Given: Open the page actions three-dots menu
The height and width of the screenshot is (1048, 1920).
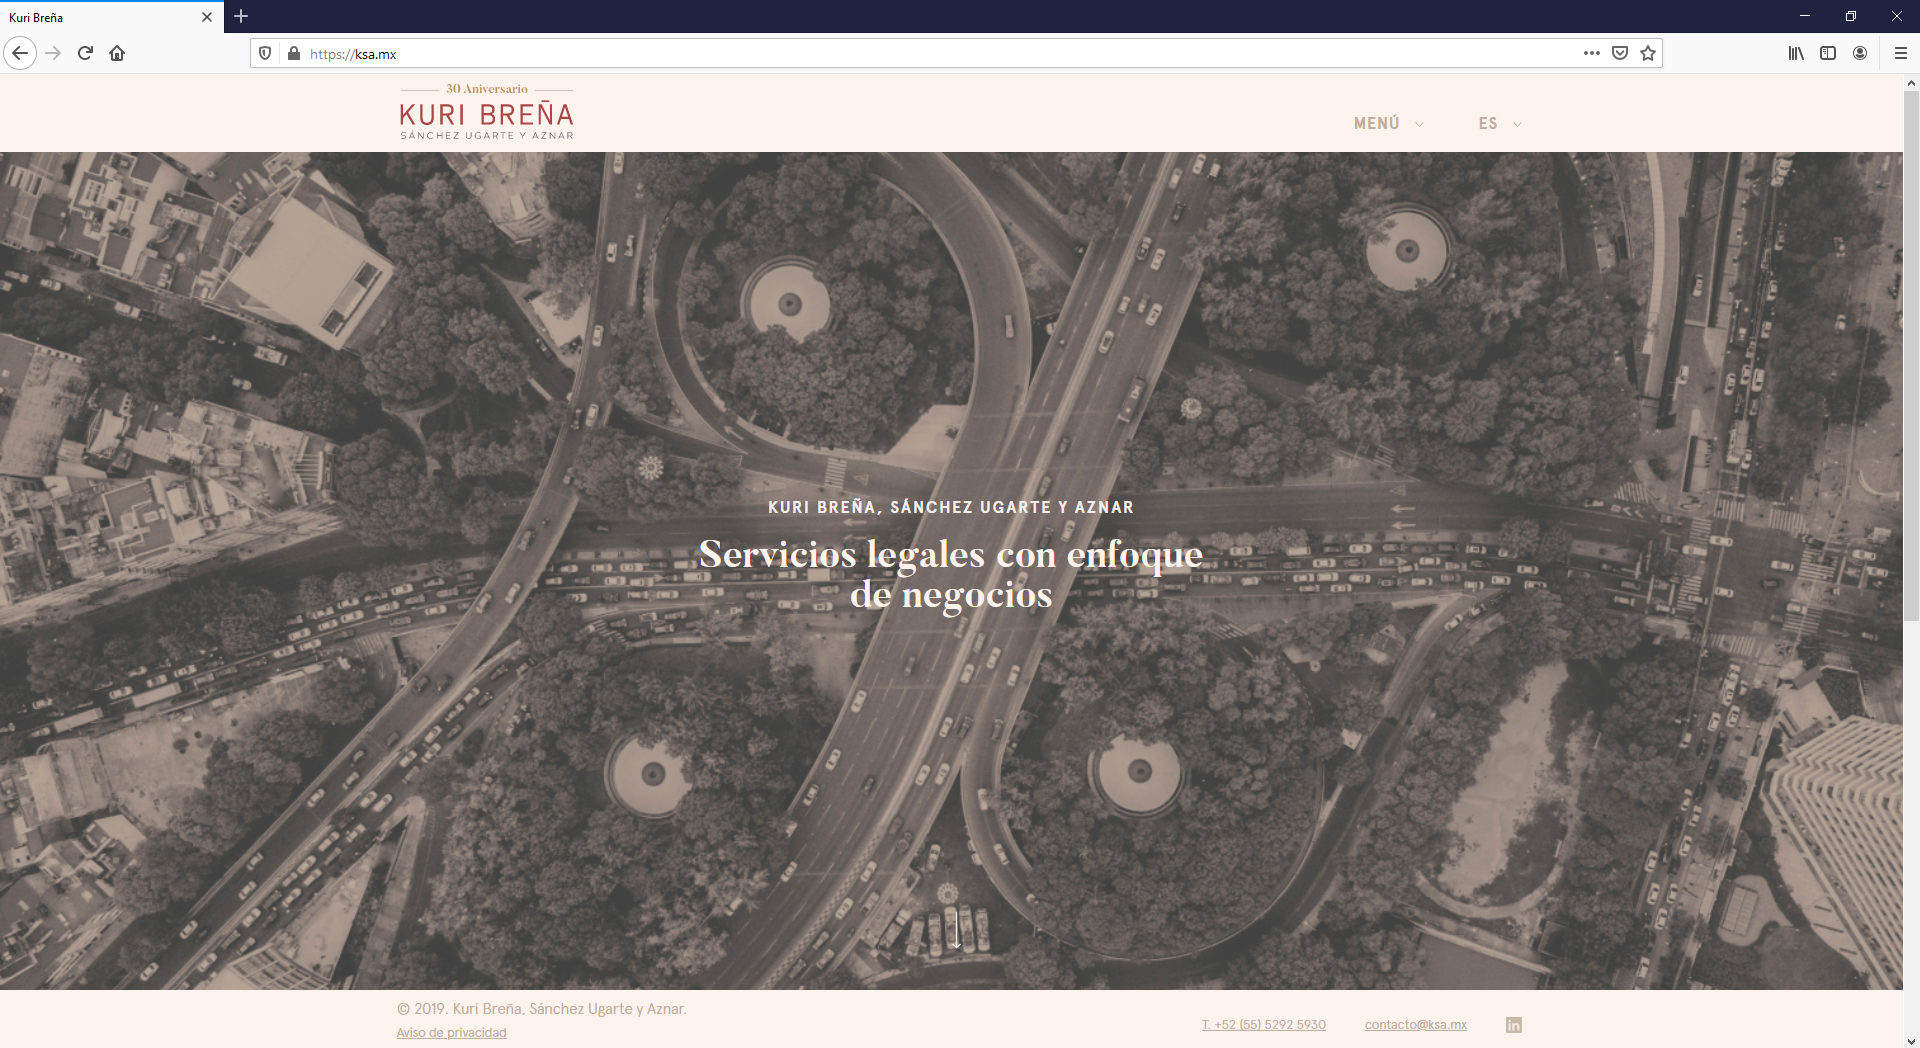Looking at the screenshot, I should coord(1592,54).
